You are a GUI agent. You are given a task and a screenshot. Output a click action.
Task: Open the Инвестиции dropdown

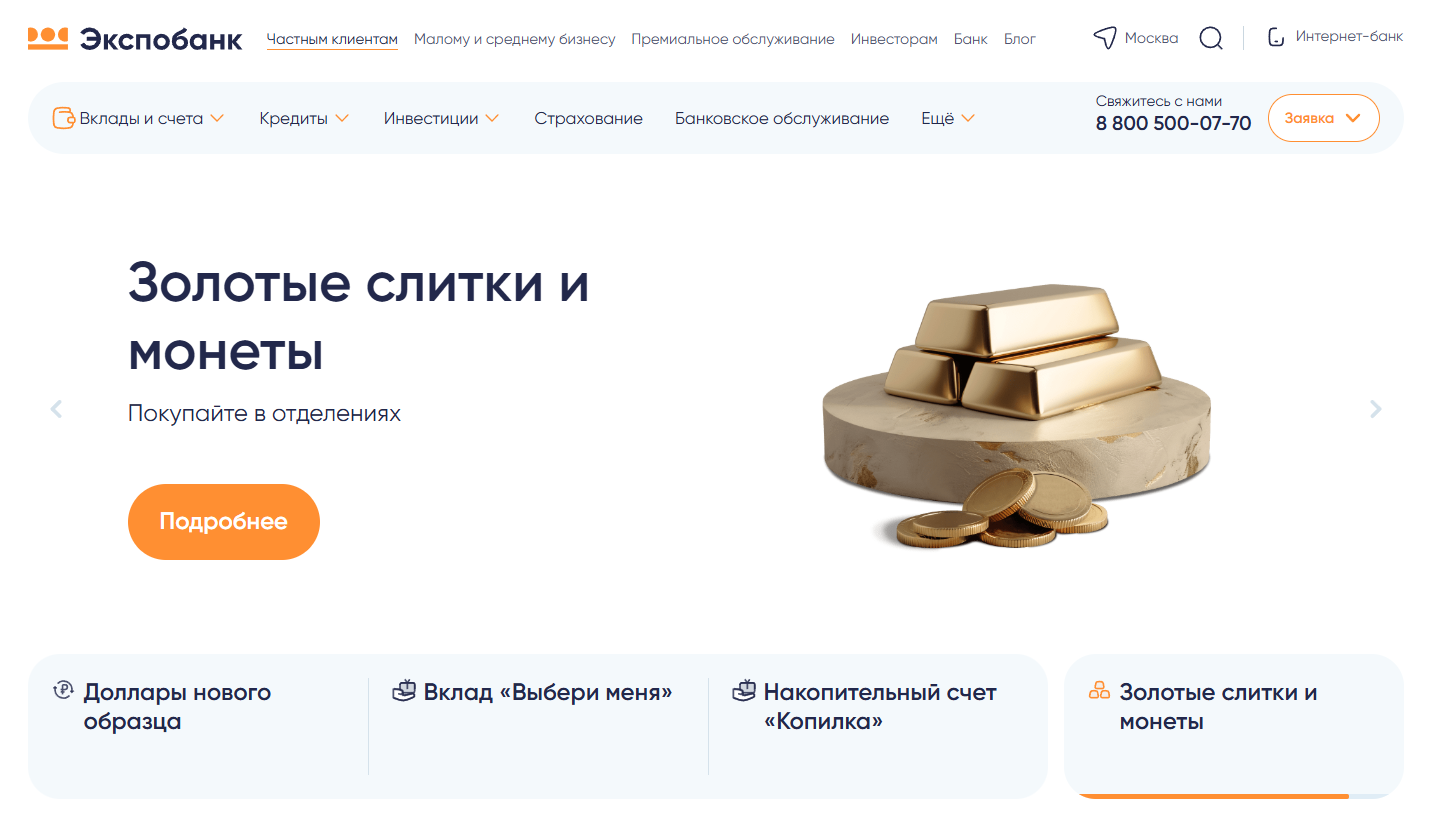(441, 118)
